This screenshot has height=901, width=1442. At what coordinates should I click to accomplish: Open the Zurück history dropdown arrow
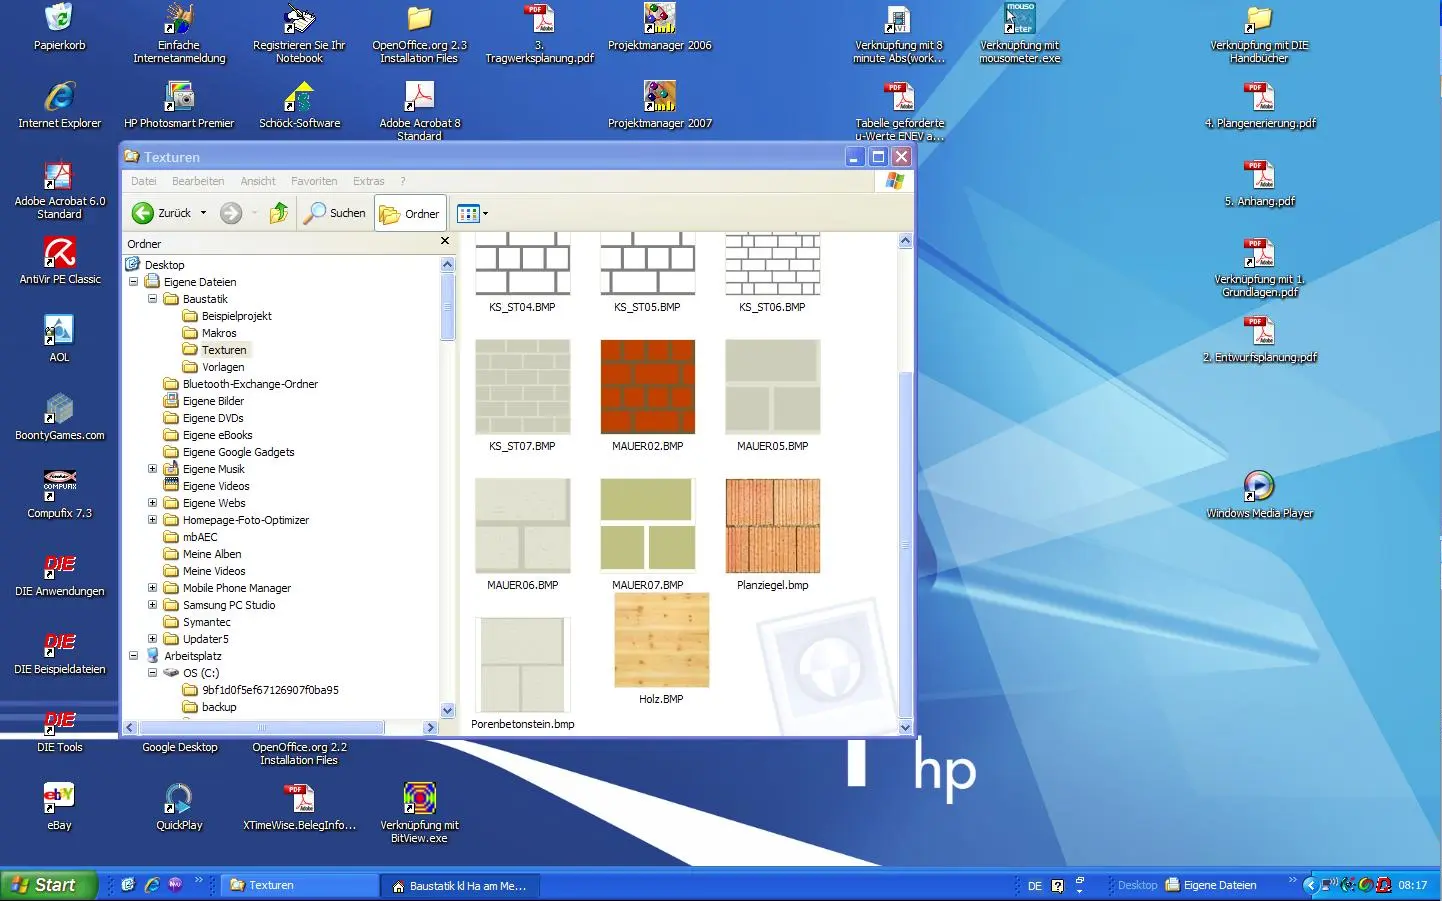click(x=203, y=213)
